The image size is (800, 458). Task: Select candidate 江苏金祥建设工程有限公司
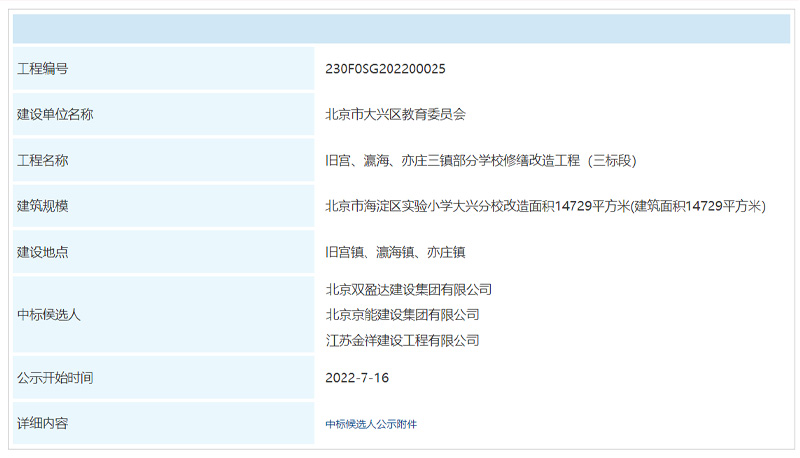tap(403, 340)
